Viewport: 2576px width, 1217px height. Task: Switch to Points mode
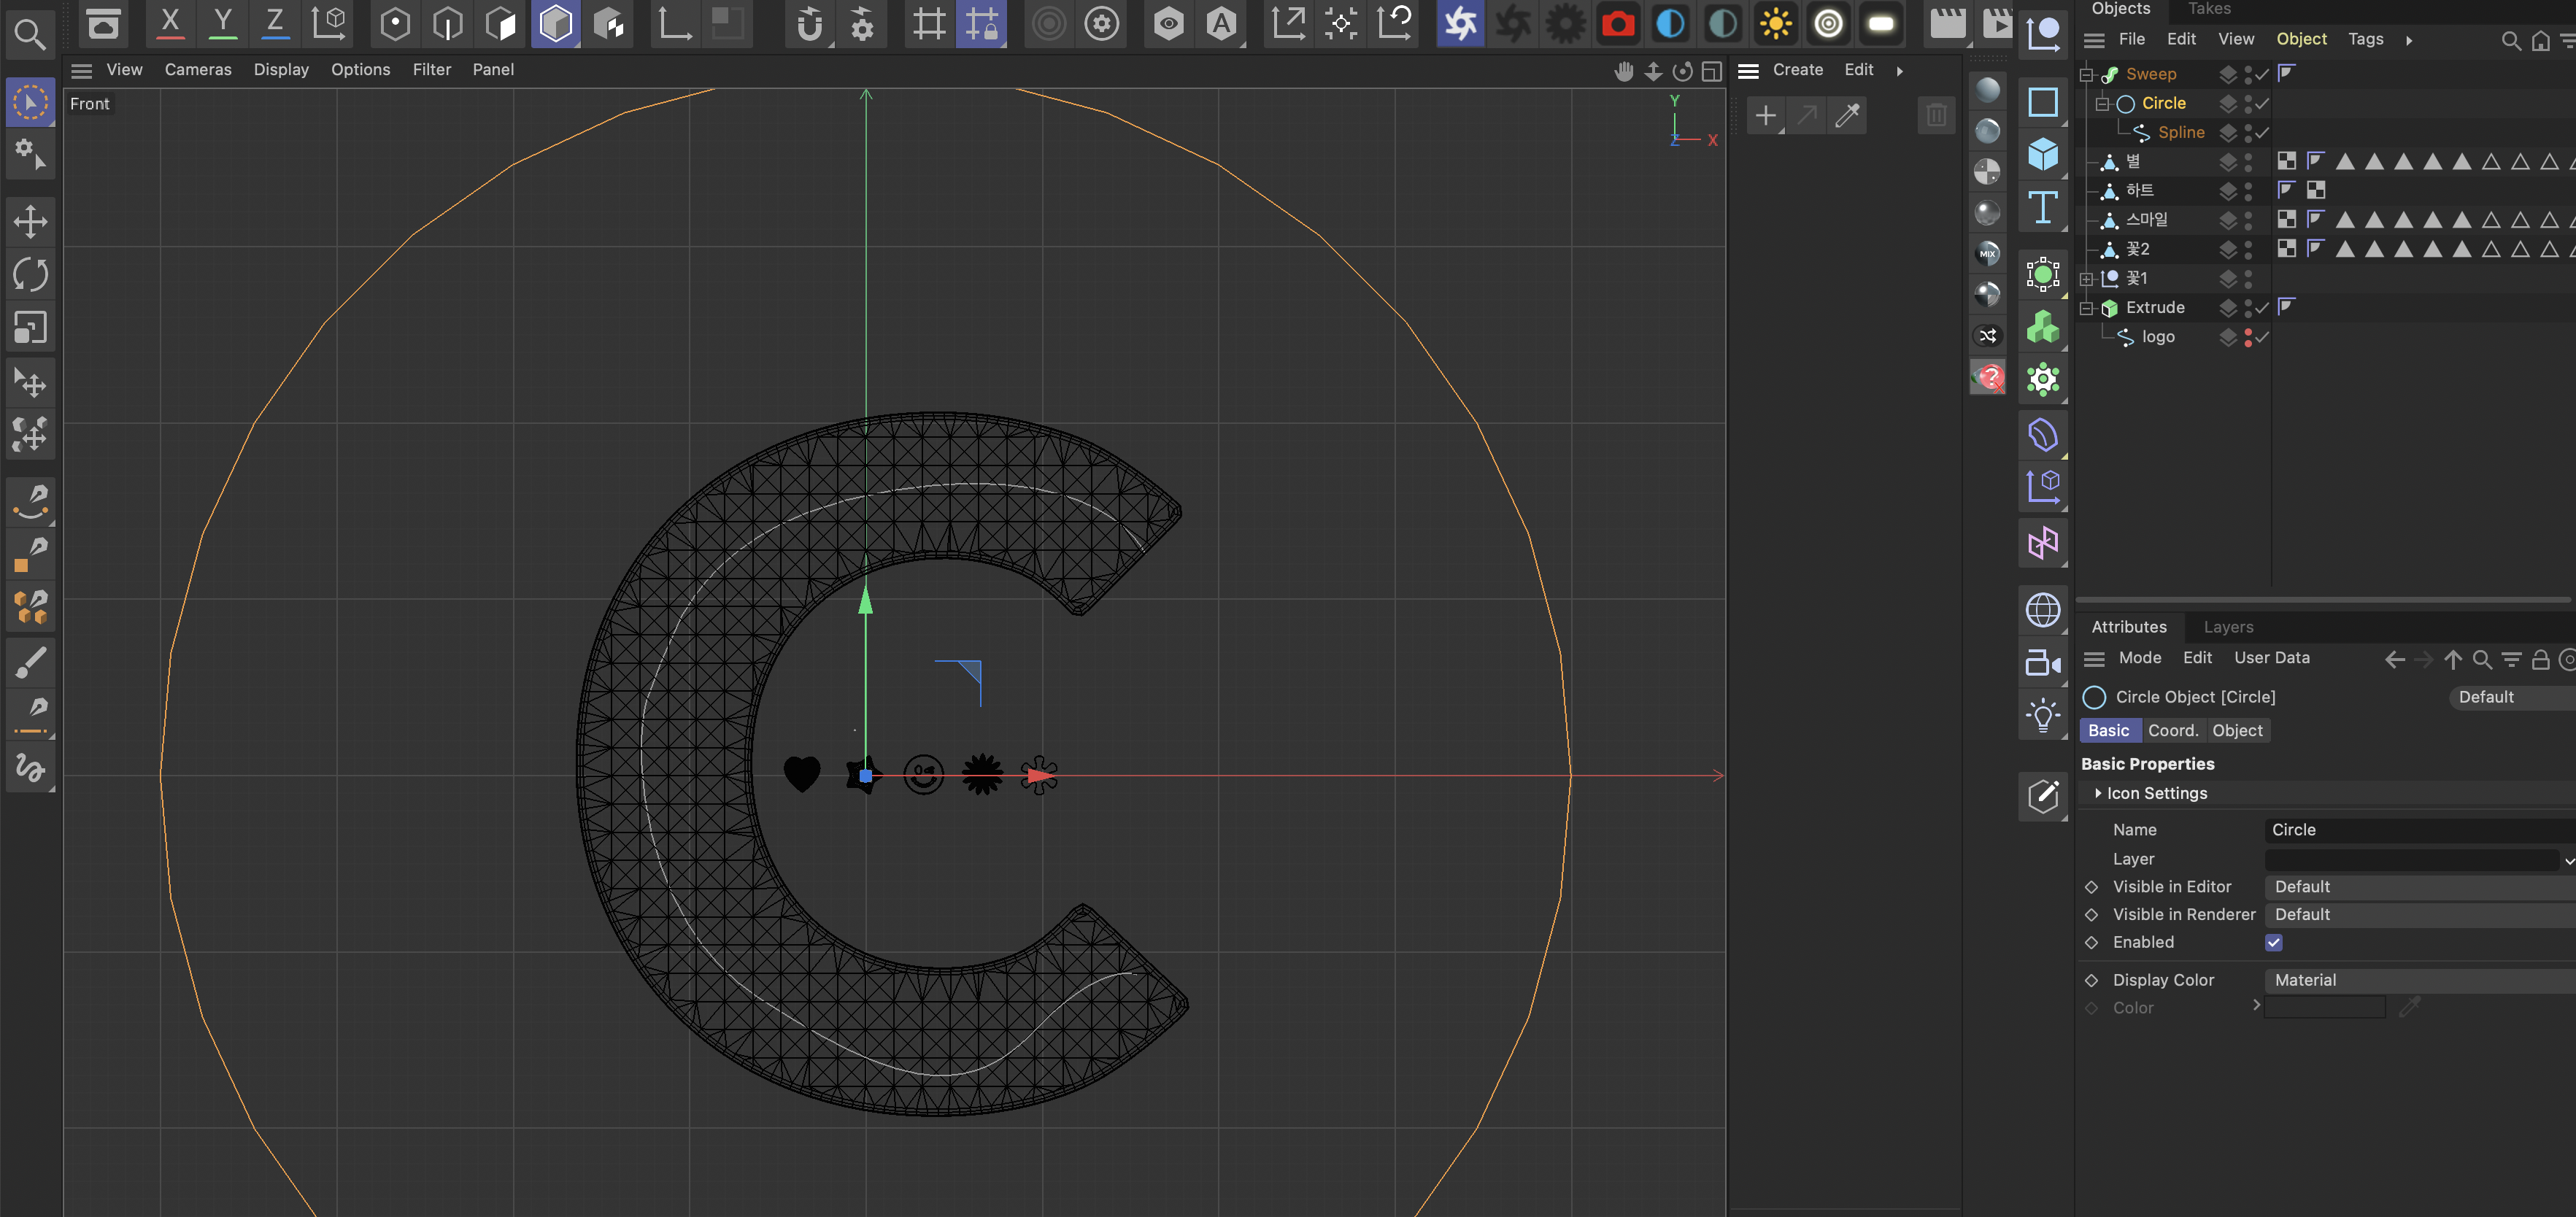pyautogui.click(x=395, y=23)
